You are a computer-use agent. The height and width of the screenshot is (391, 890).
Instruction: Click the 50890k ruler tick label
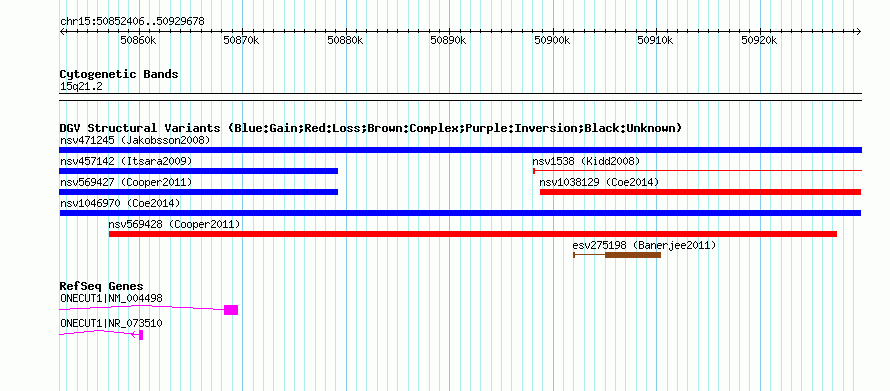coord(449,40)
